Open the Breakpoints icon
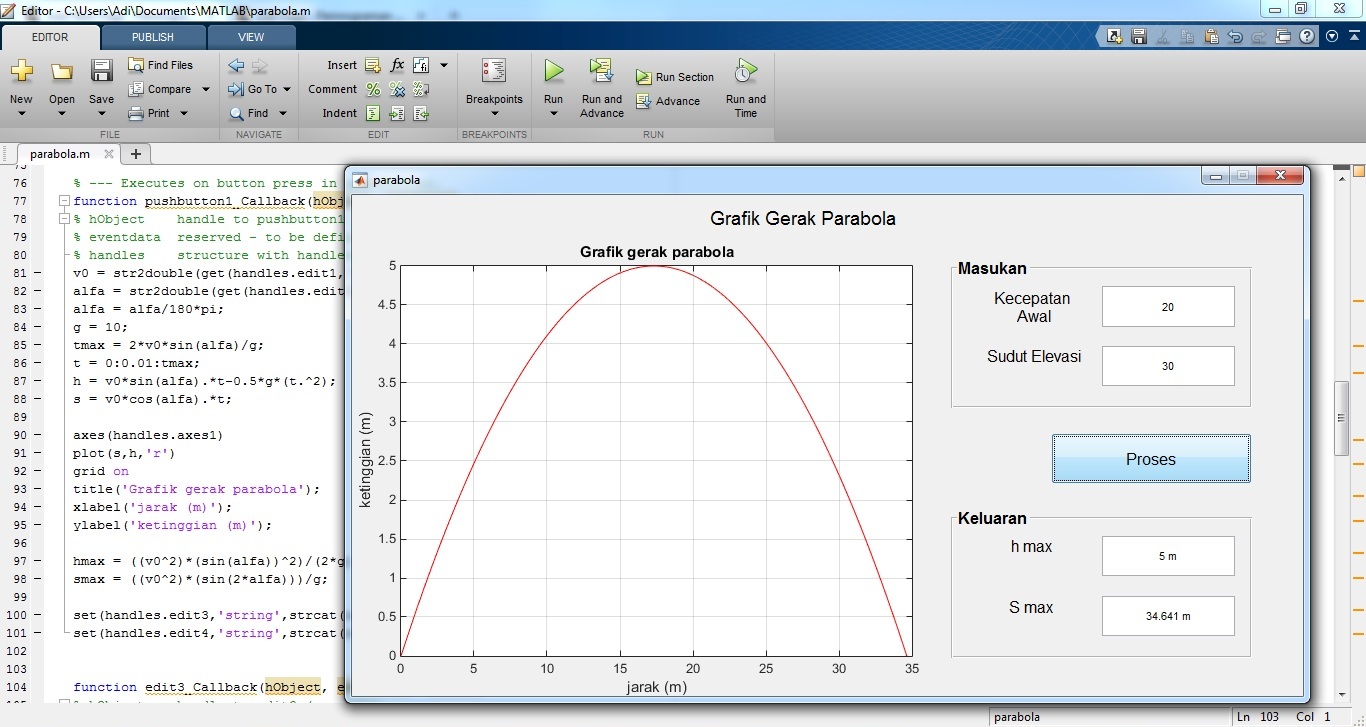Screen dimensions: 1366x727 tap(494, 71)
